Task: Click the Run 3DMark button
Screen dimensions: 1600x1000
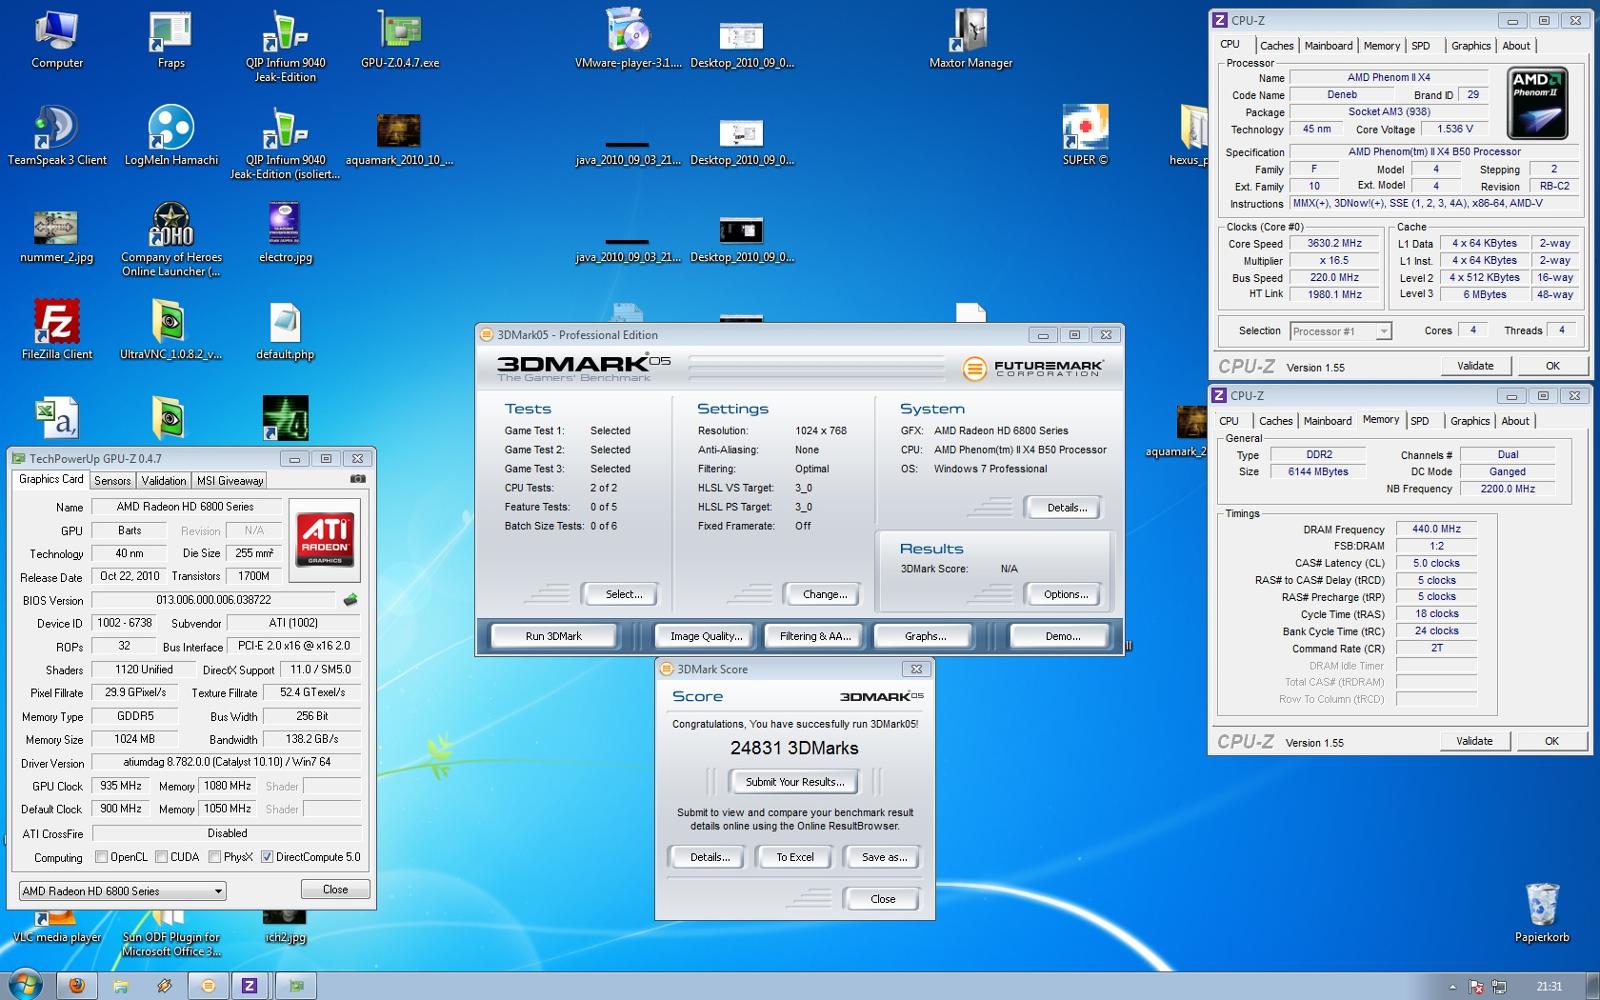Action: pos(553,636)
